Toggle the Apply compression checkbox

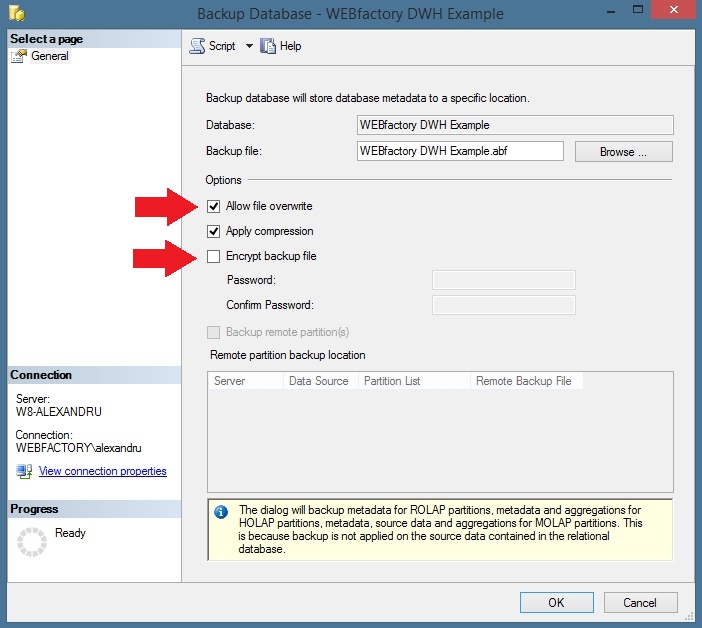(213, 231)
